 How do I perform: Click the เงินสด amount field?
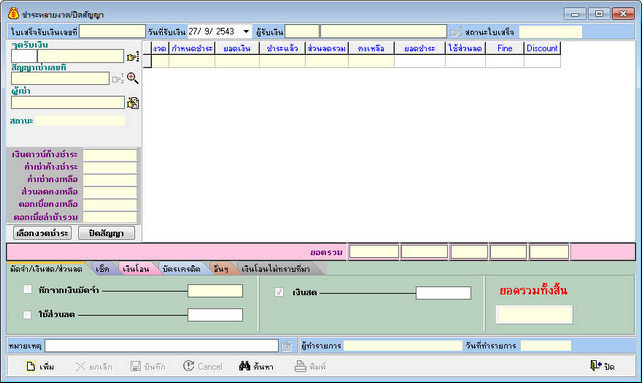(x=443, y=293)
